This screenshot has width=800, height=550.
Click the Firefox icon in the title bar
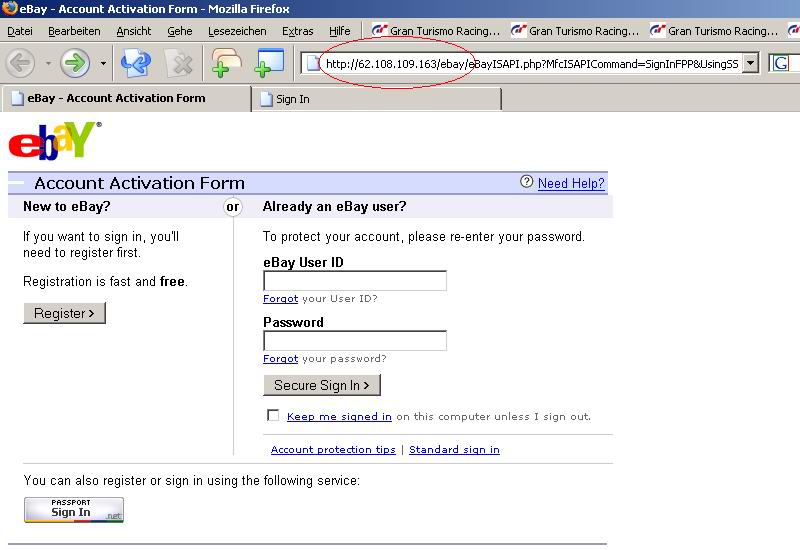point(9,8)
